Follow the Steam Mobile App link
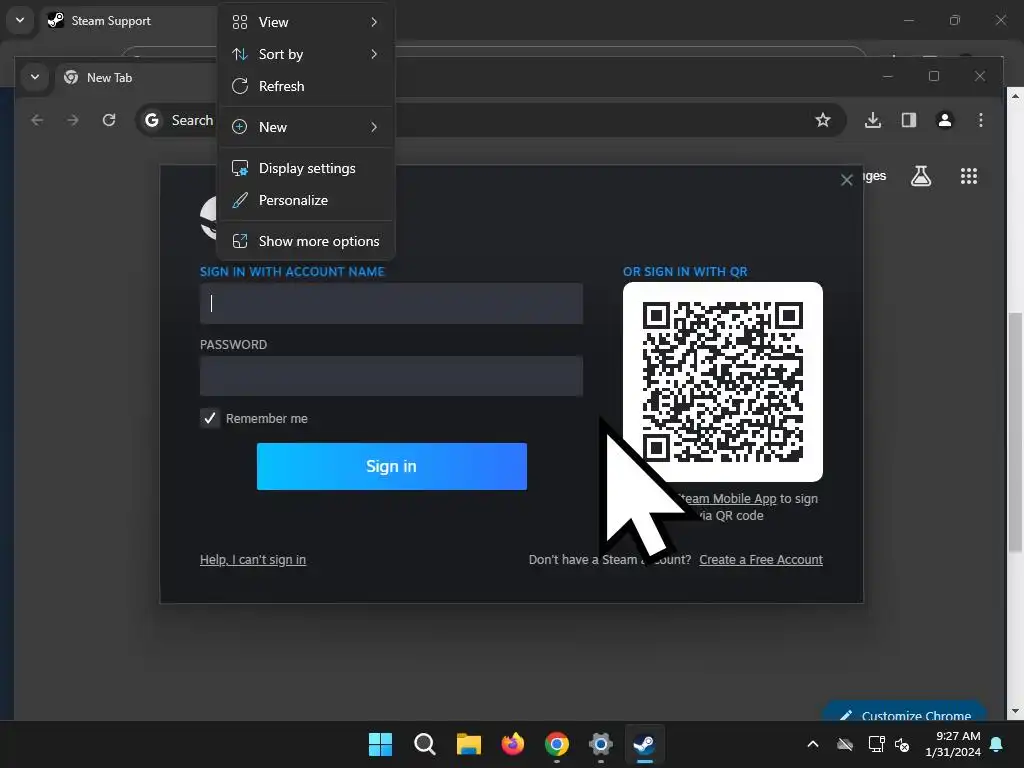The height and width of the screenshot is (768, 1024). point(727,498)
